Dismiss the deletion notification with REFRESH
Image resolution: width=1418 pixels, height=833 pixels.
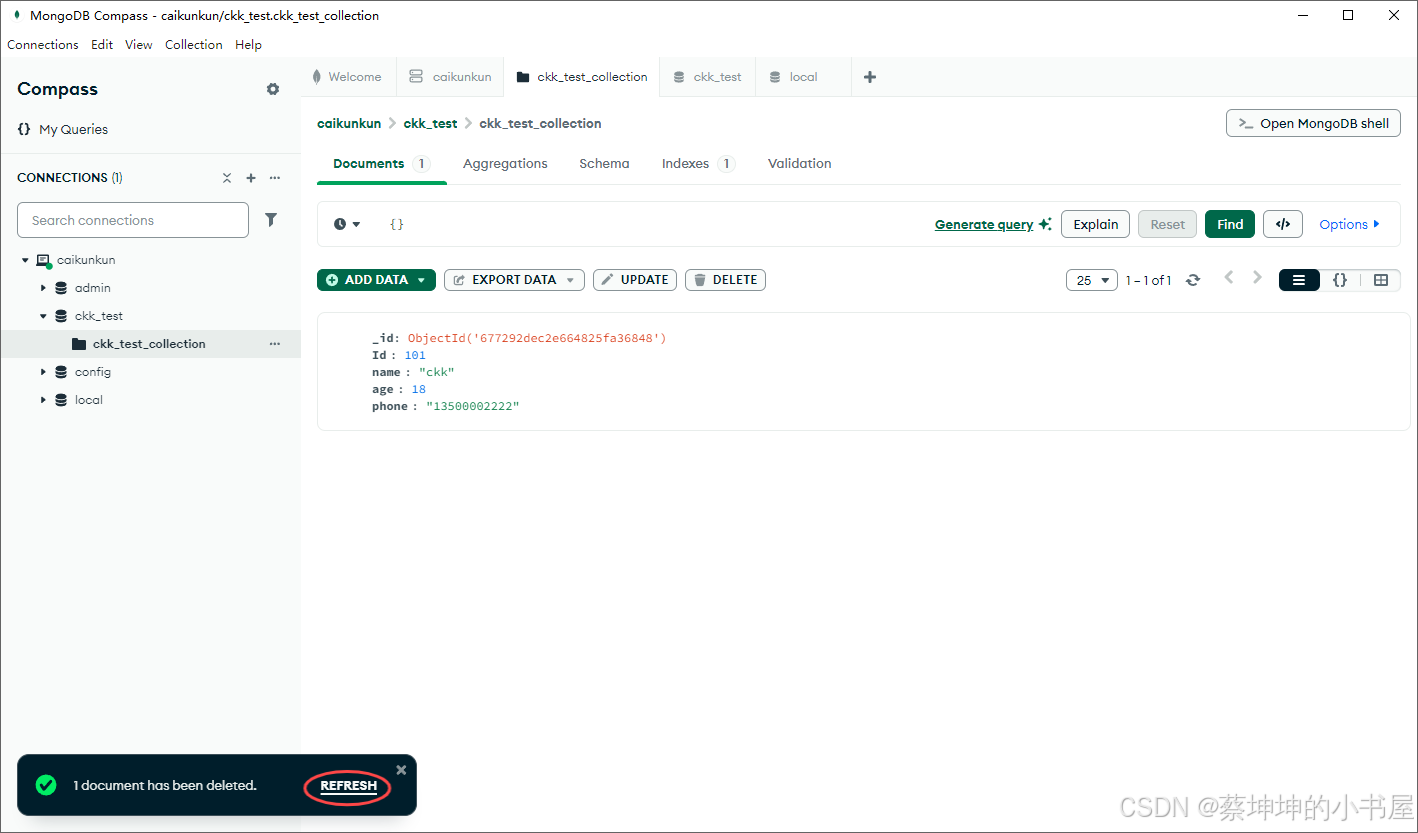(x=346, y=786)
